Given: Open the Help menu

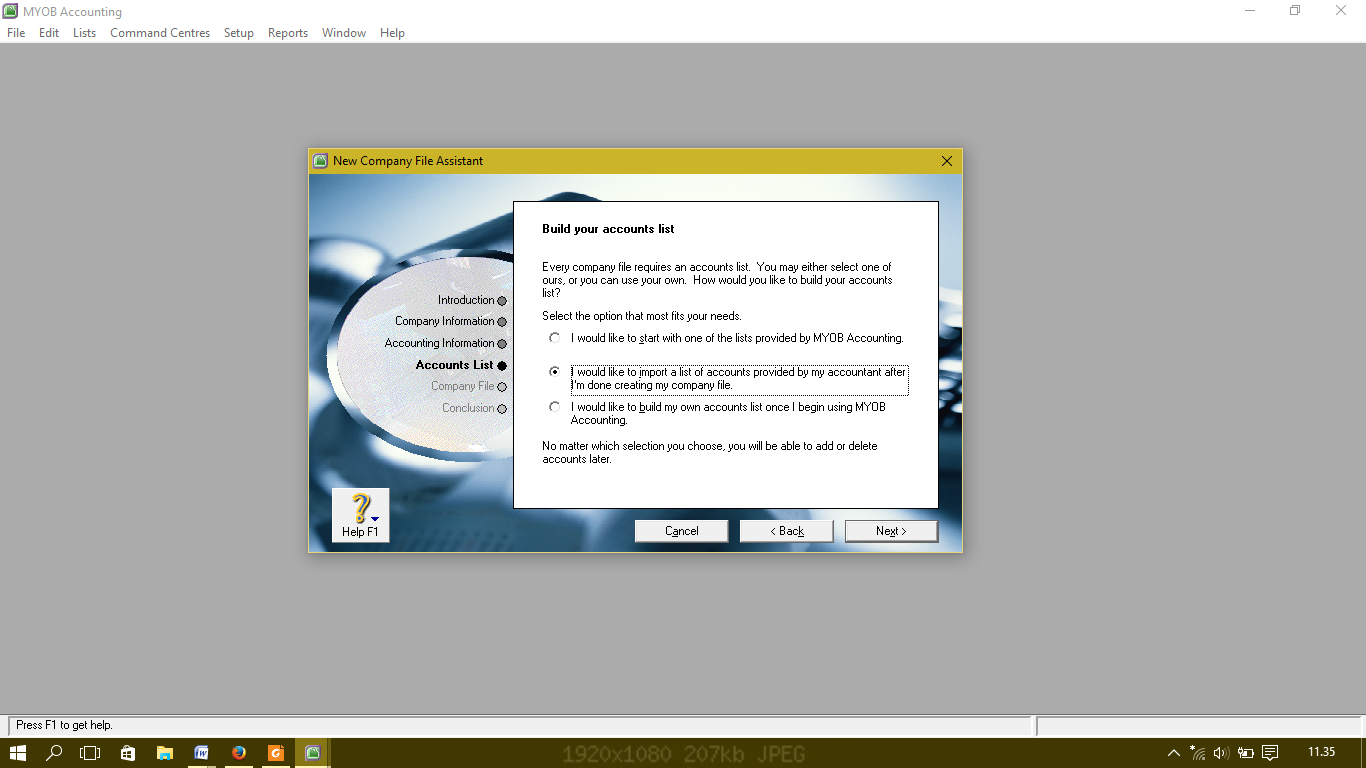Looking at the screenshot, I should click(393, 33).
